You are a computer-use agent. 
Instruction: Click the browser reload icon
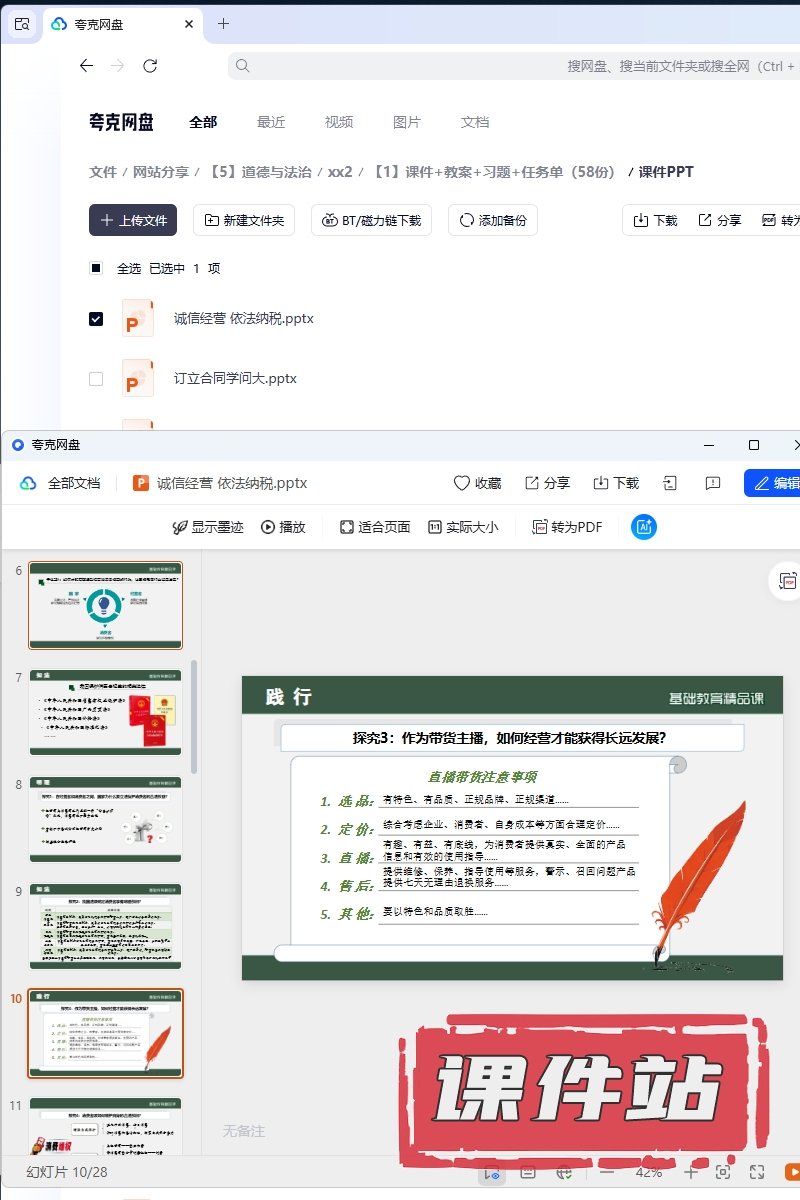(x=150, y=66)
